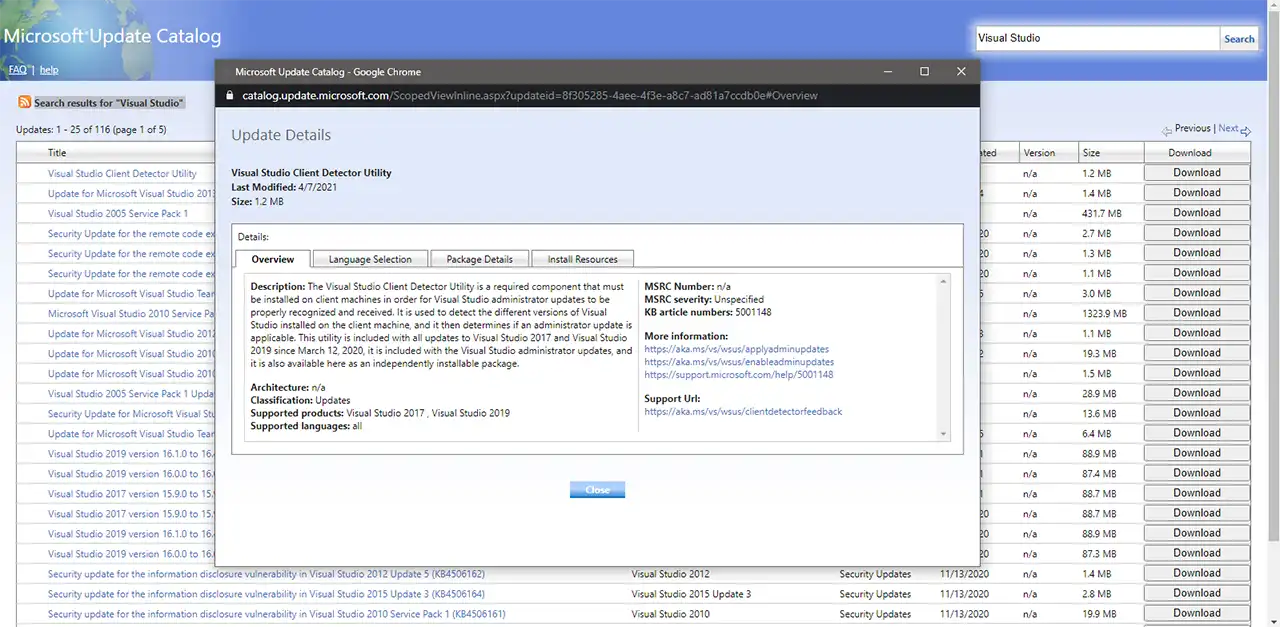Sort results by the Title column header
The image size is (1280, 627).
tap(57, 153)
